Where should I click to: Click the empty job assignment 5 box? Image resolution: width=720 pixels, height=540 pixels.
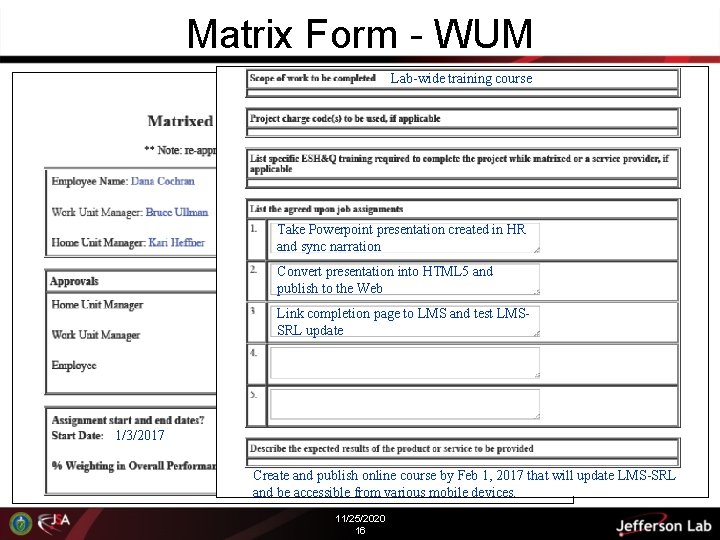pos(405,404)
